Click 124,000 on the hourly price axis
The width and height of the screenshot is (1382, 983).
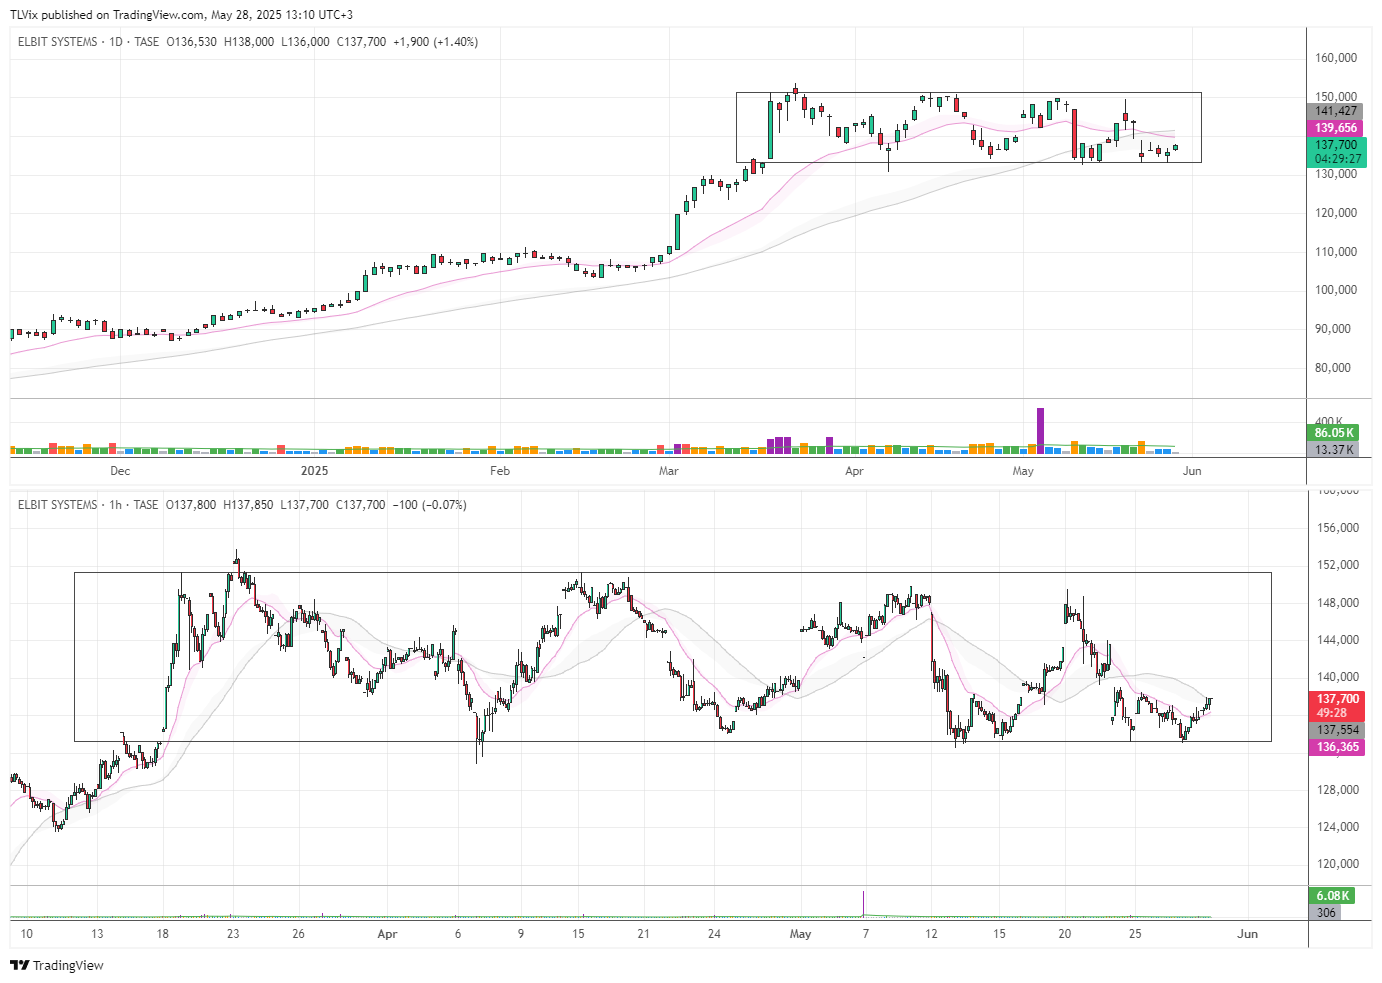1337,827
